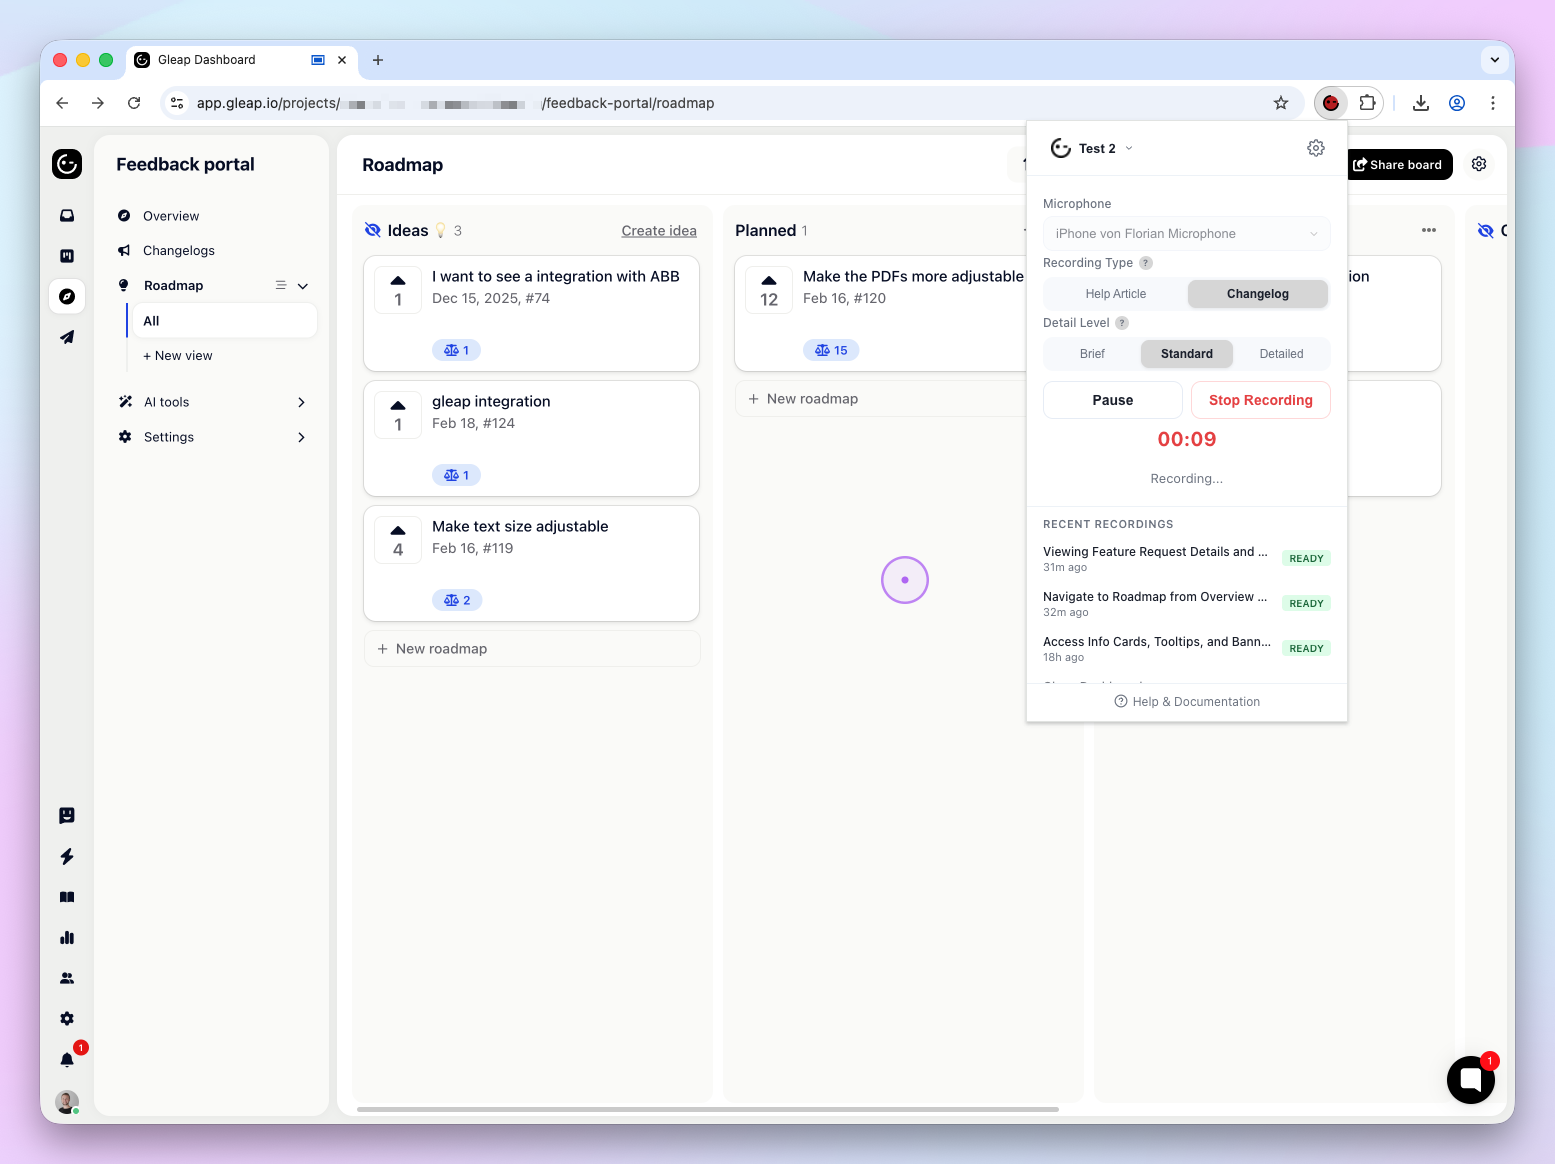
Task: Go back in browser history
Action: (x=62, y=103)
